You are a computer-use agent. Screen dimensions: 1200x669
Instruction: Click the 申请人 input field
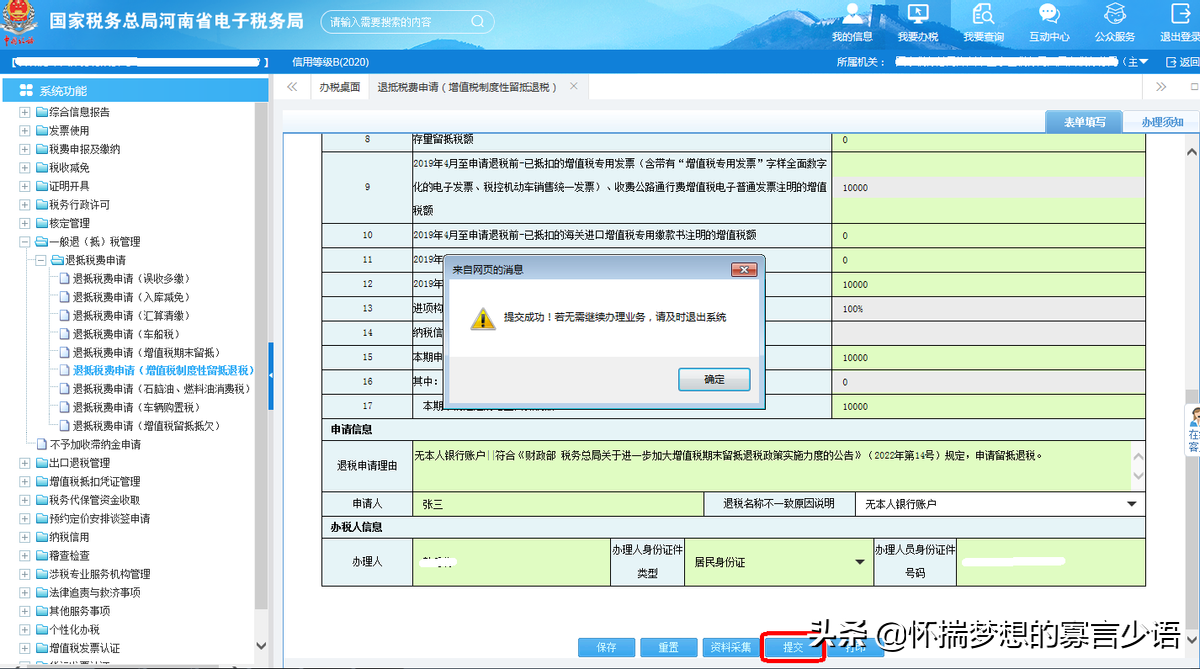(x=556, y=504)
